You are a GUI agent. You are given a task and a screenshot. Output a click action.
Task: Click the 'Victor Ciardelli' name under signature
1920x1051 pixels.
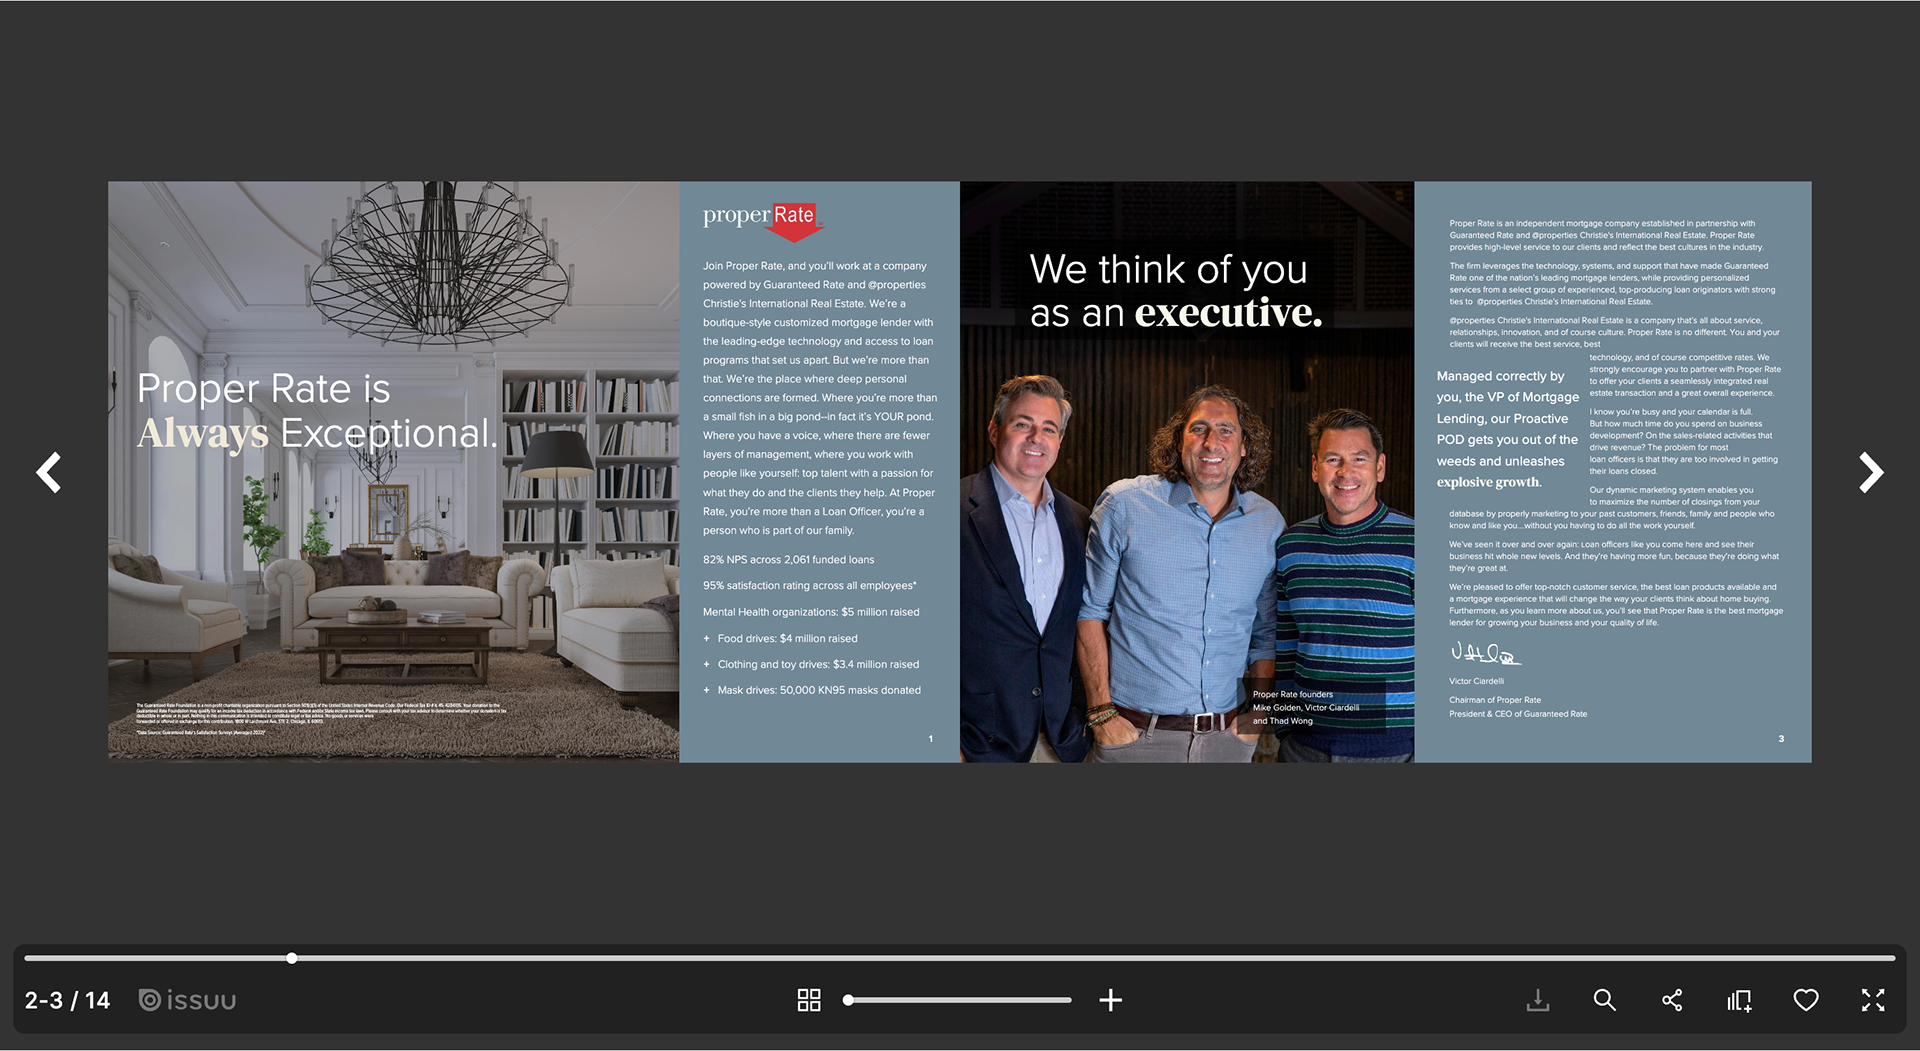point(1476,681)
